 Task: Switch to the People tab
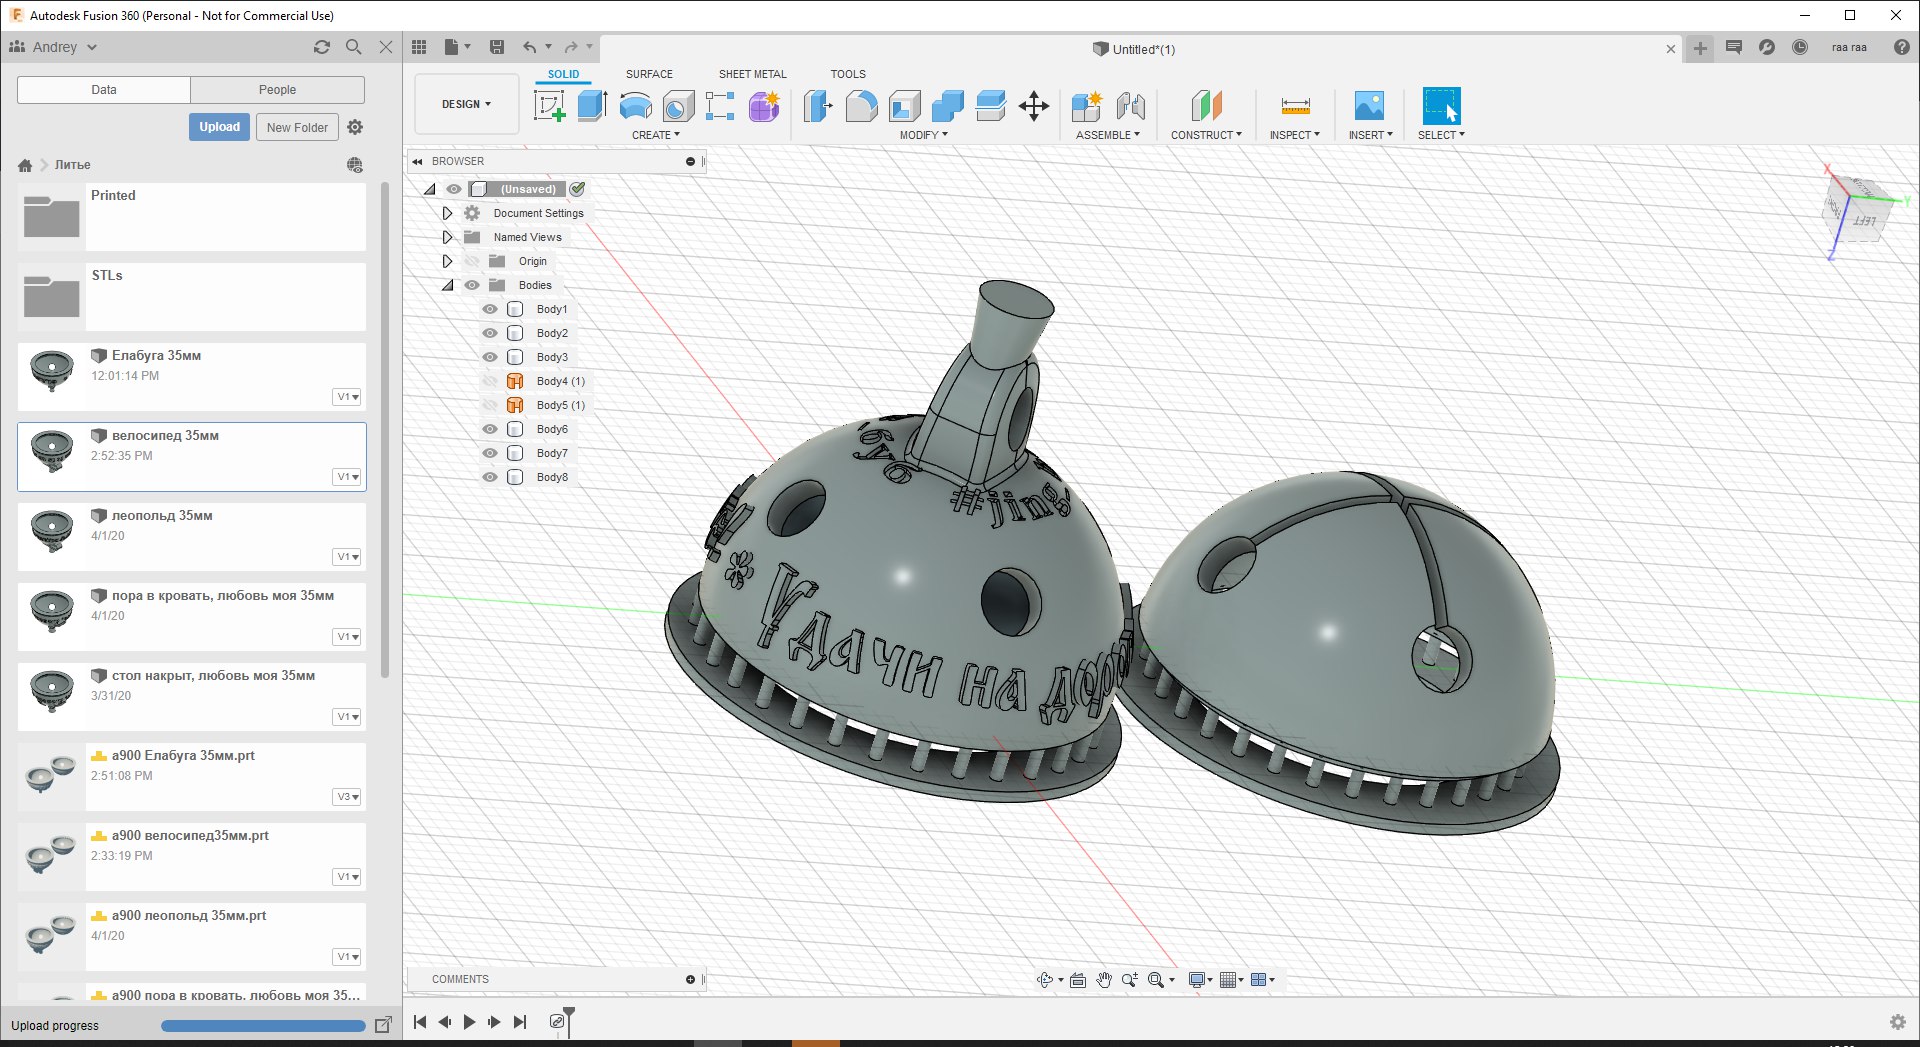pyautogui.click(x=277, y=90)
